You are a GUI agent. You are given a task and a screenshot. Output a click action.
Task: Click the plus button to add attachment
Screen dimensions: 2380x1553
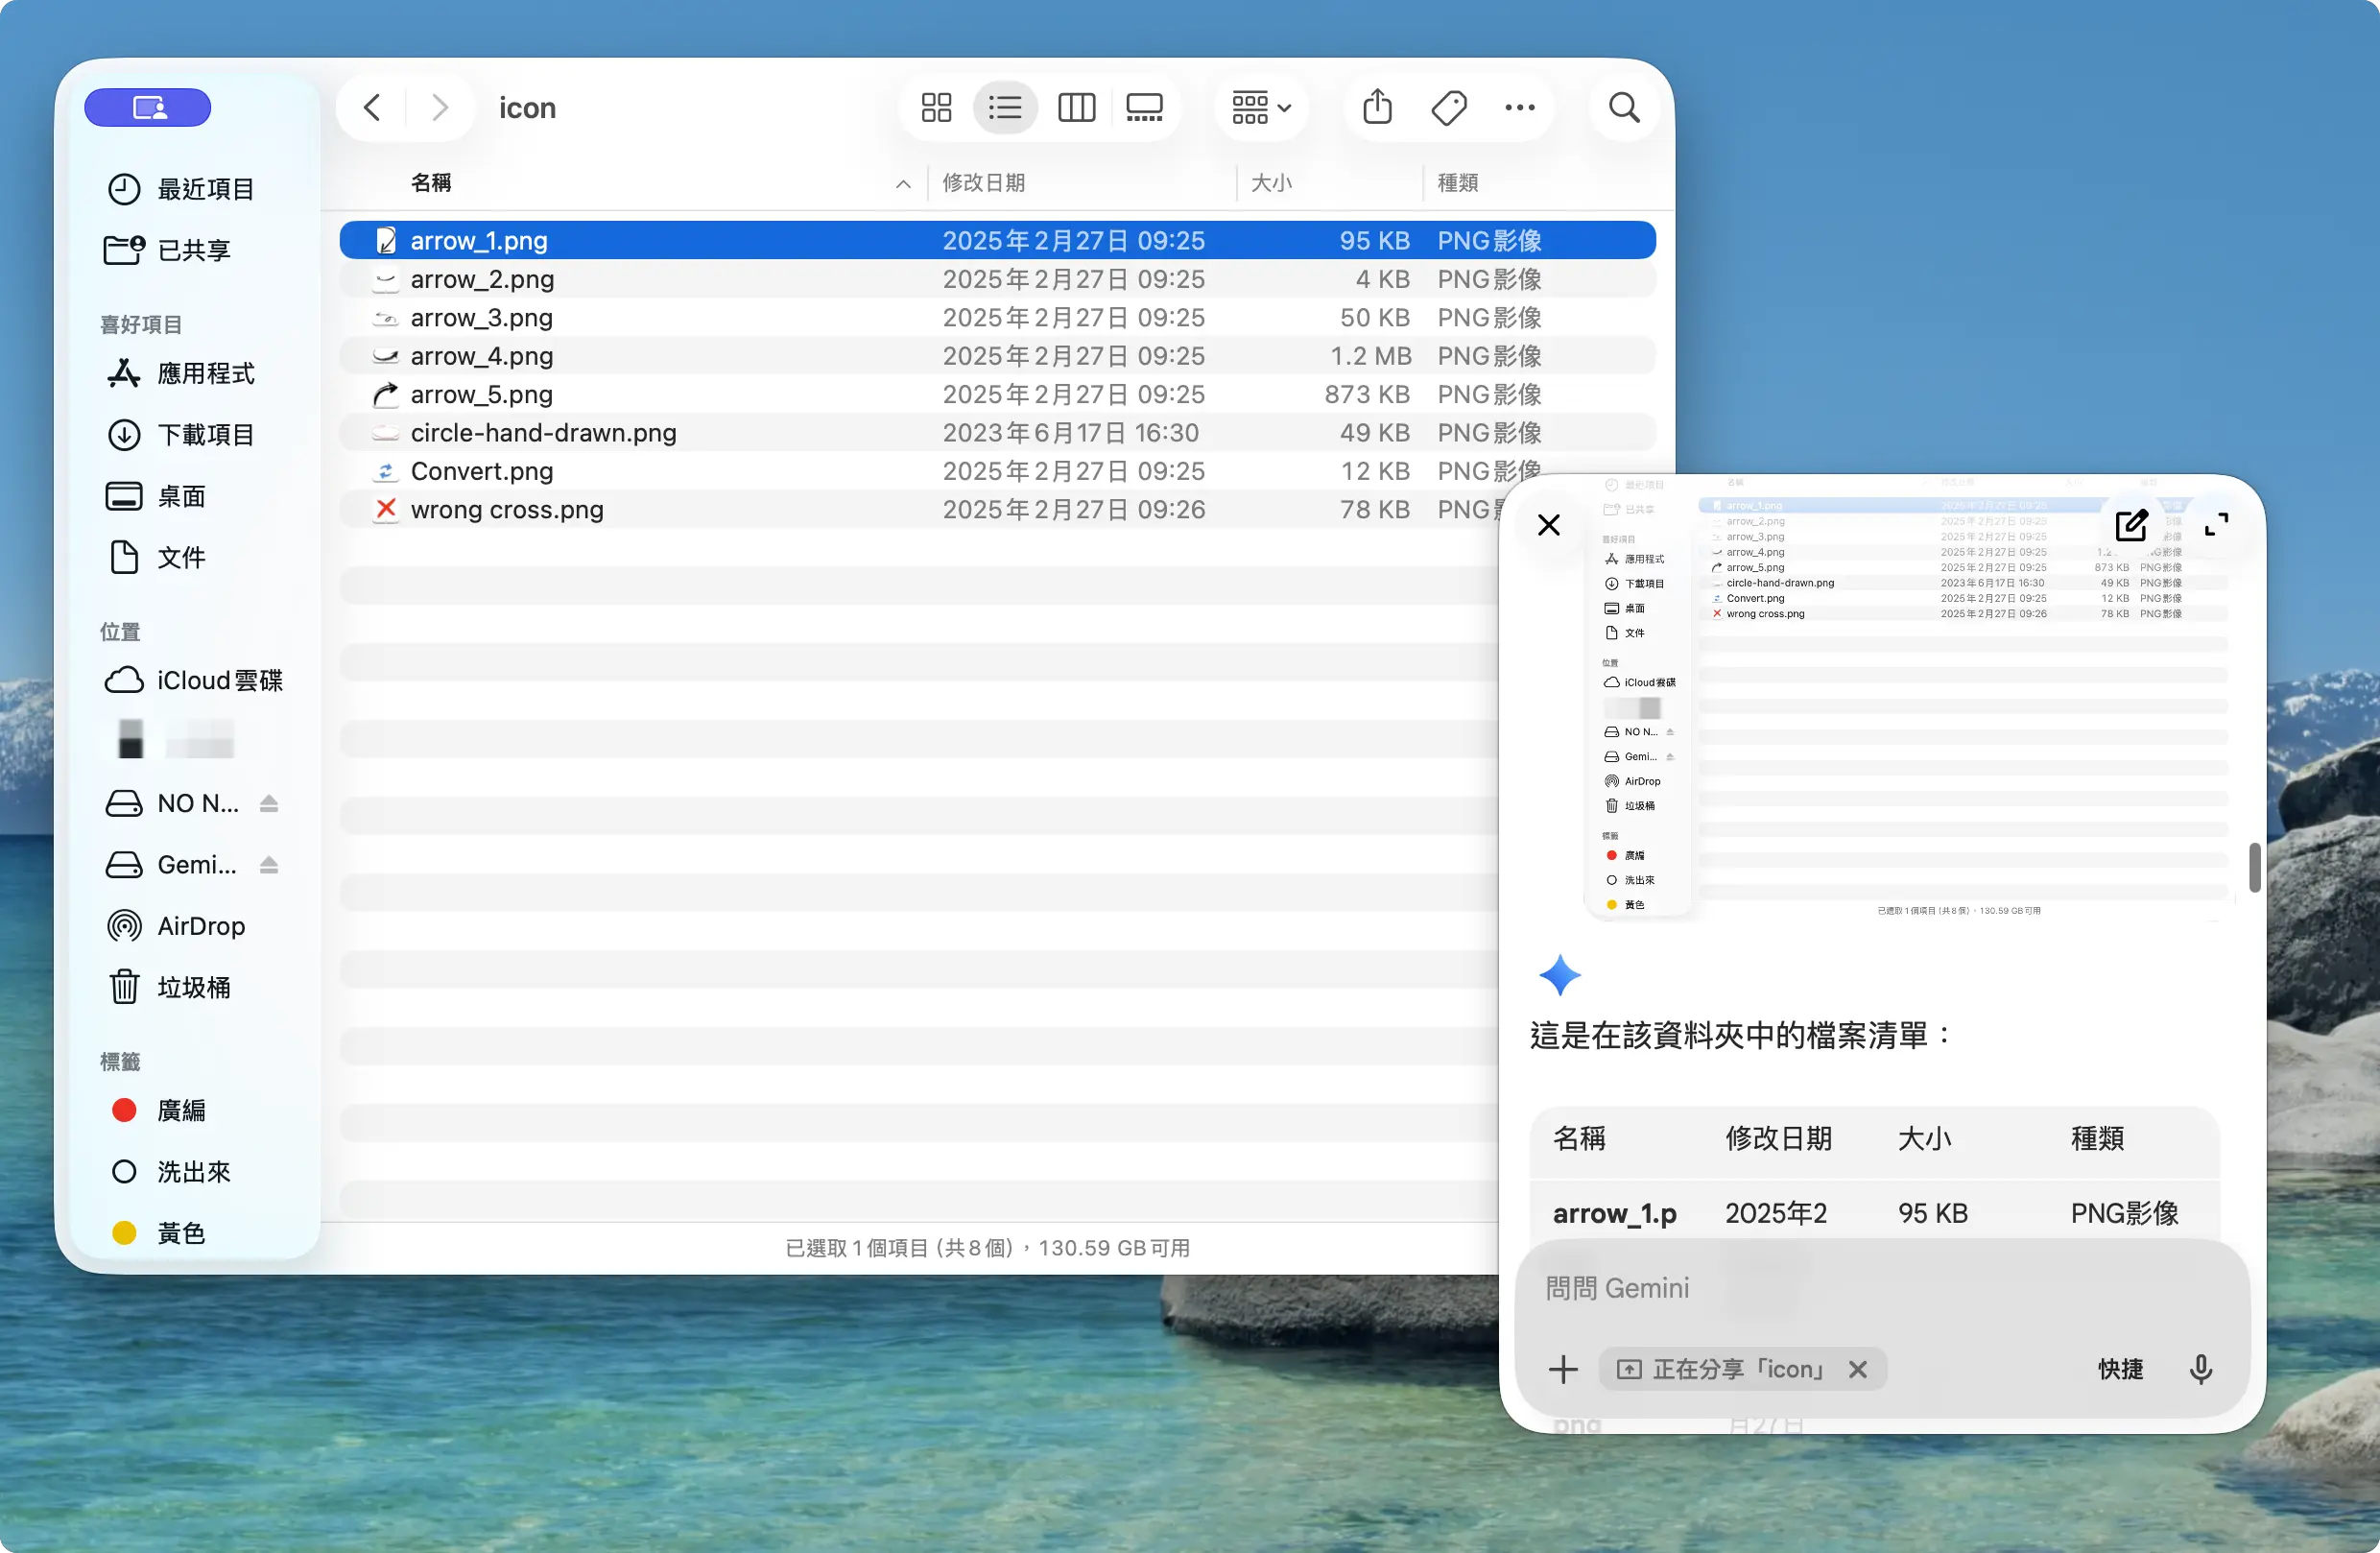pos(1563,1369)
